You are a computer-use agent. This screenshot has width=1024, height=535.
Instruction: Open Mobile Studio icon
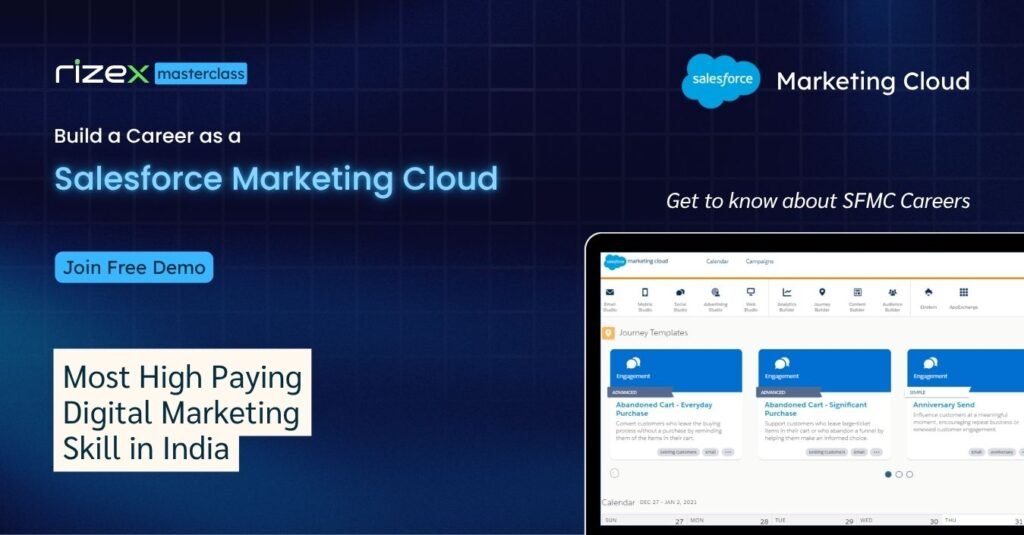[x=645, y=293]
